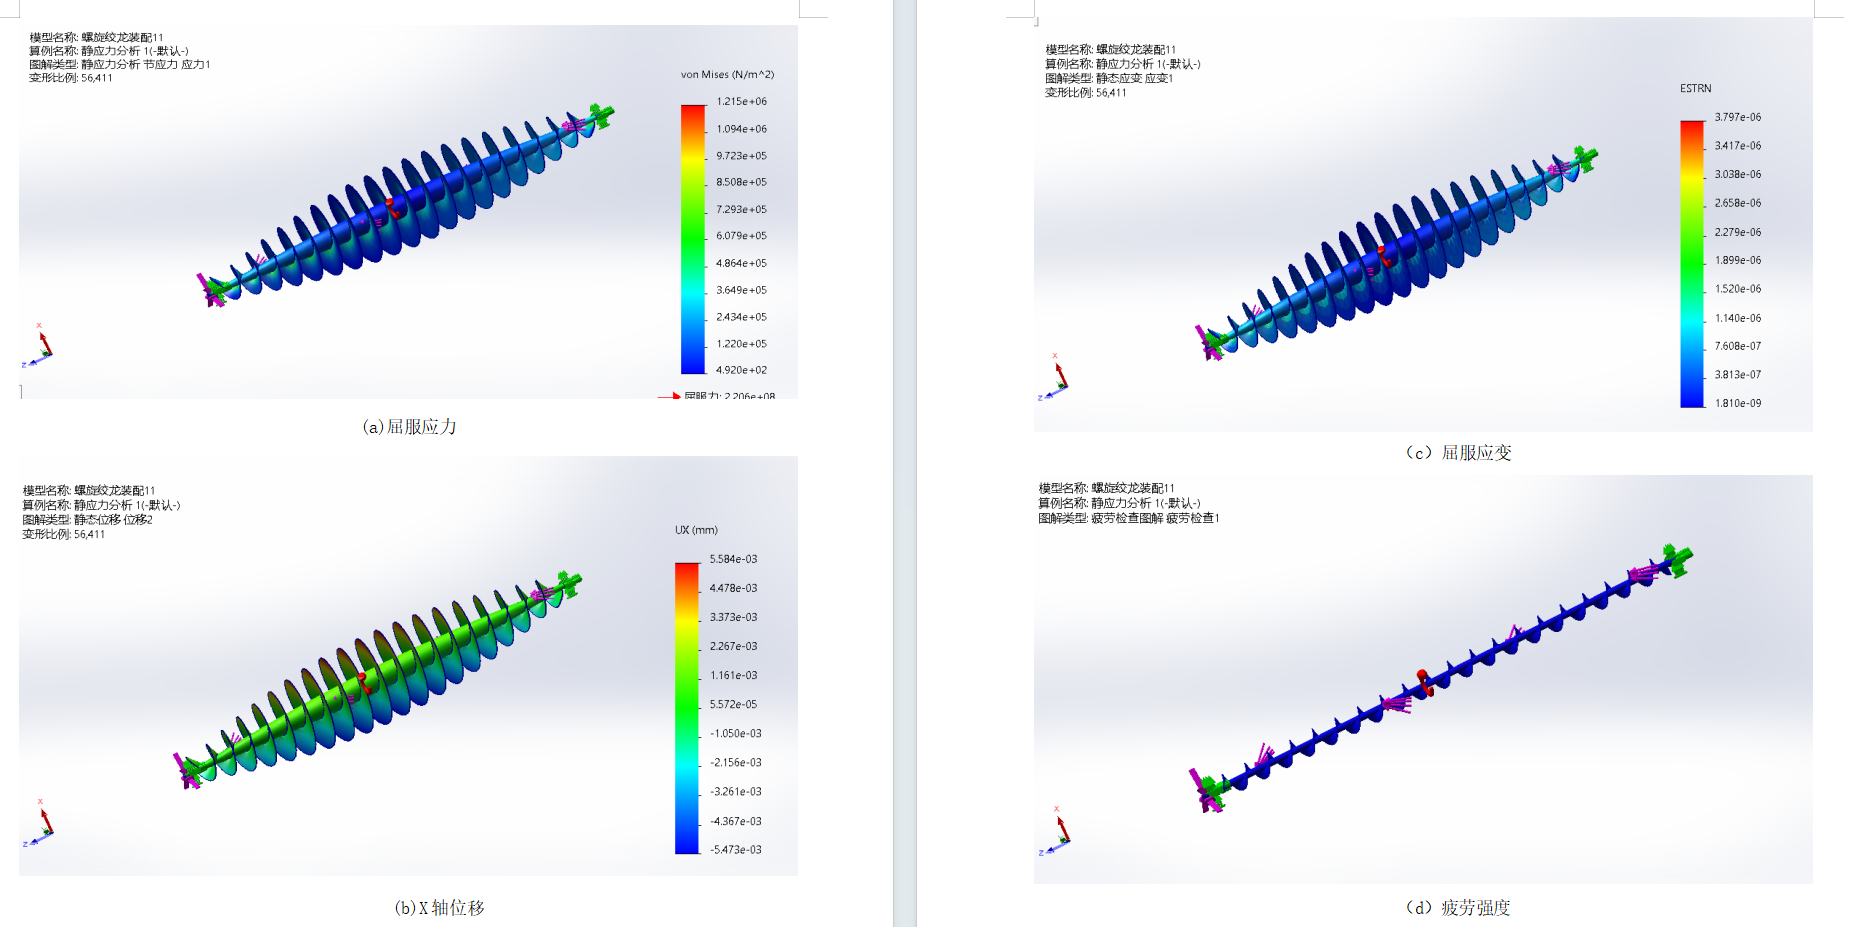1852x927 pixels.
Task: Click the XYZ axis triad in the UX displacement plot
Action: 38,823
